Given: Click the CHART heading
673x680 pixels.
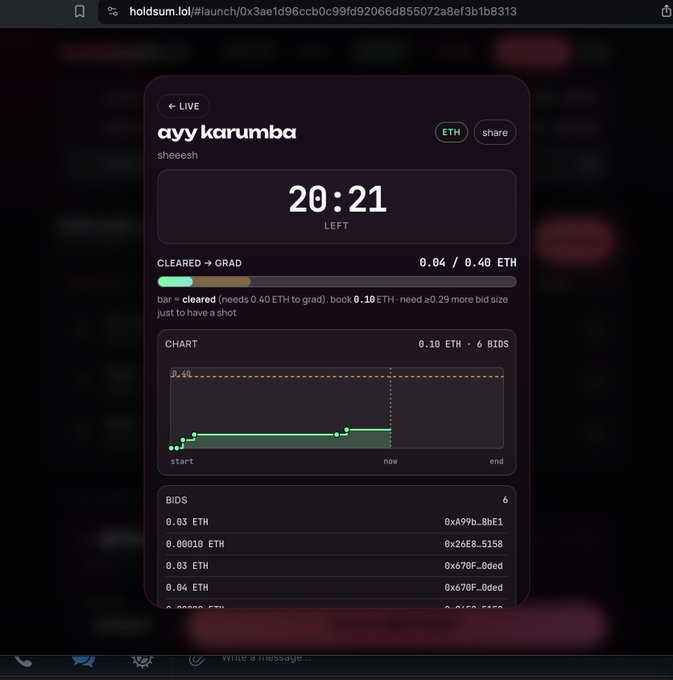Looking at the screenshot, I should point(181,344).
